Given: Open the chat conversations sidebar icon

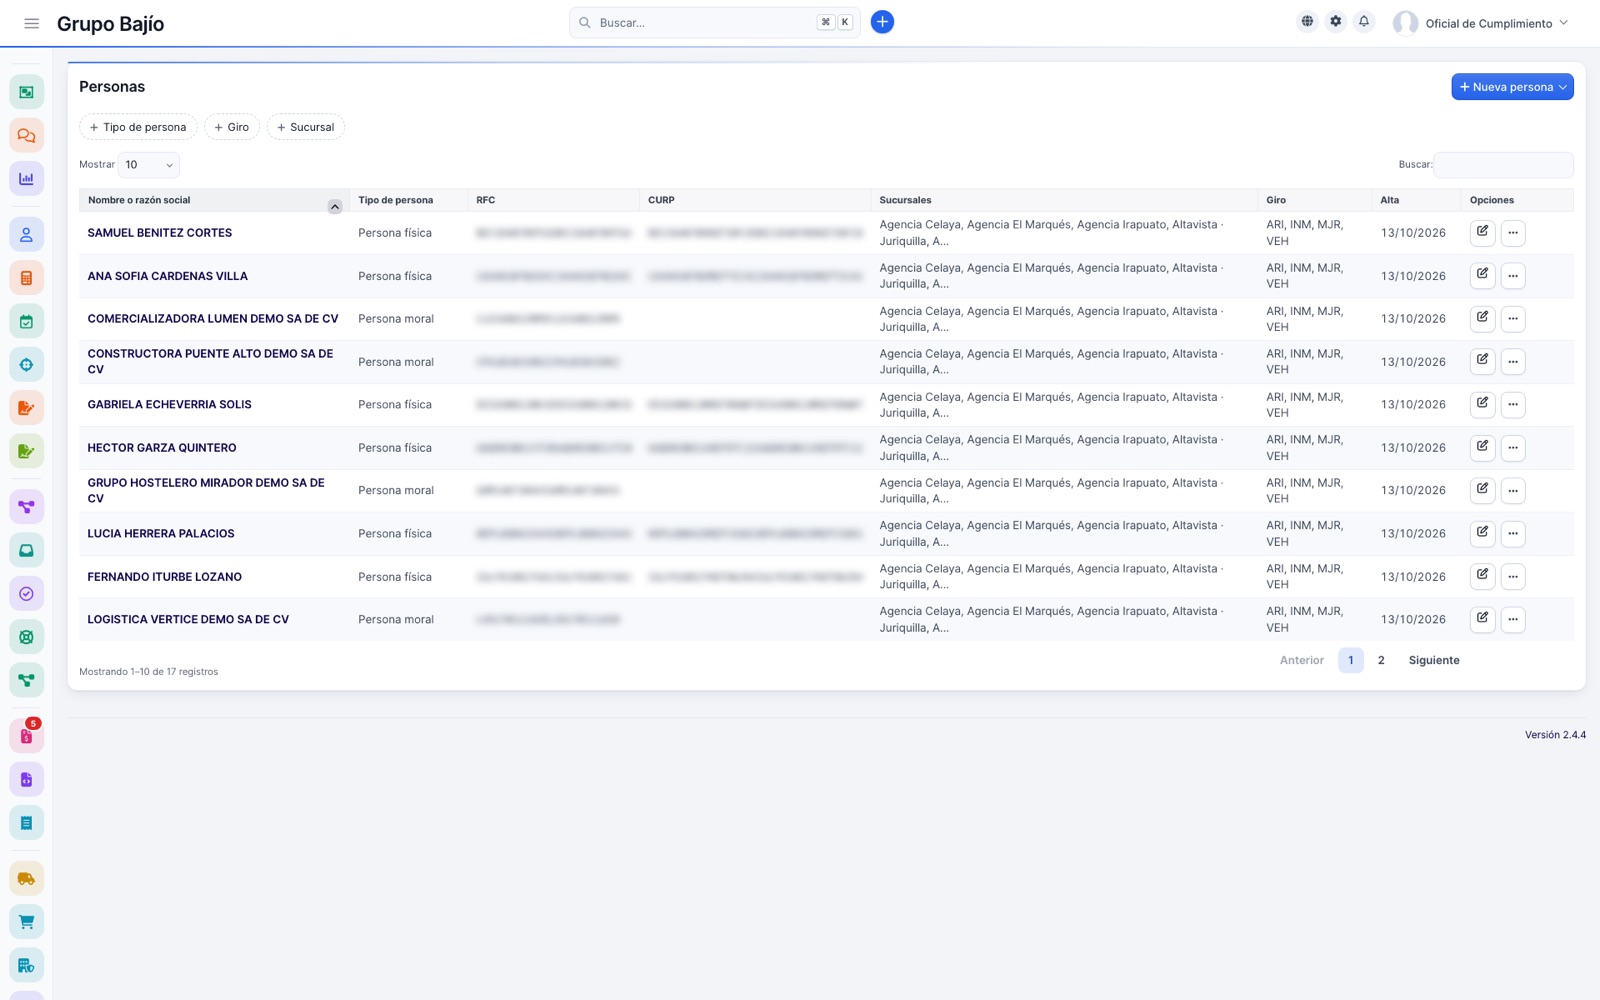Looking at the screenshot, I should coord(27,135).
